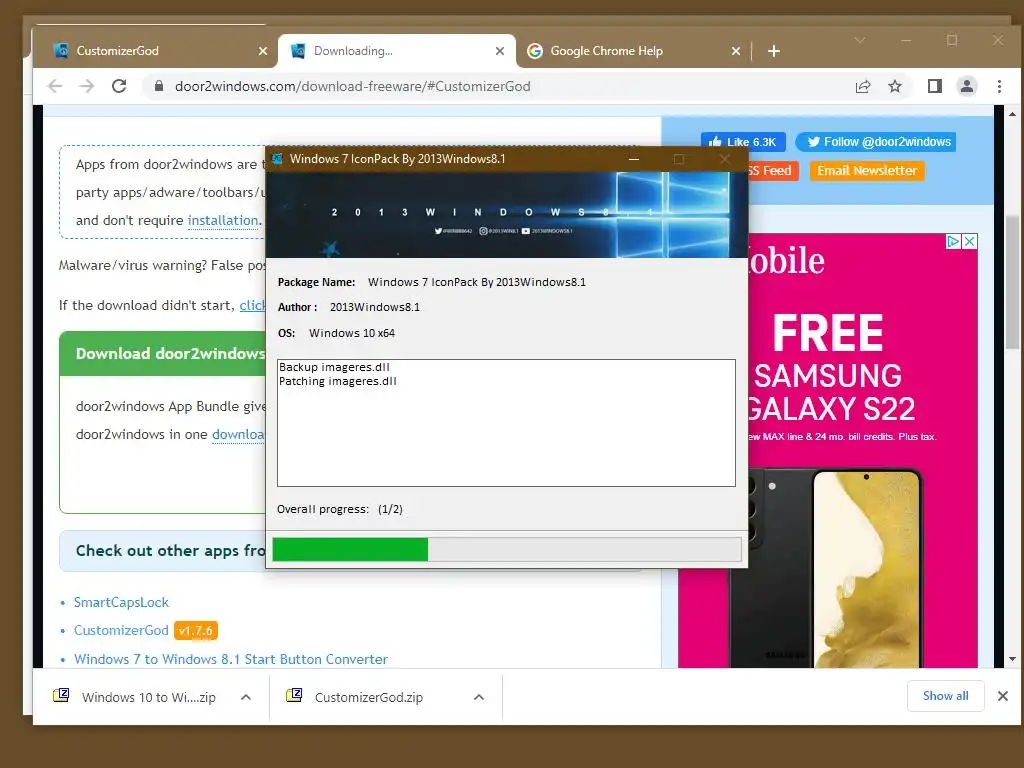Screen dimensions: 1024x768
Task: Follow the 'installation' link
Action: pyautogui.click(x=223, y=220)
